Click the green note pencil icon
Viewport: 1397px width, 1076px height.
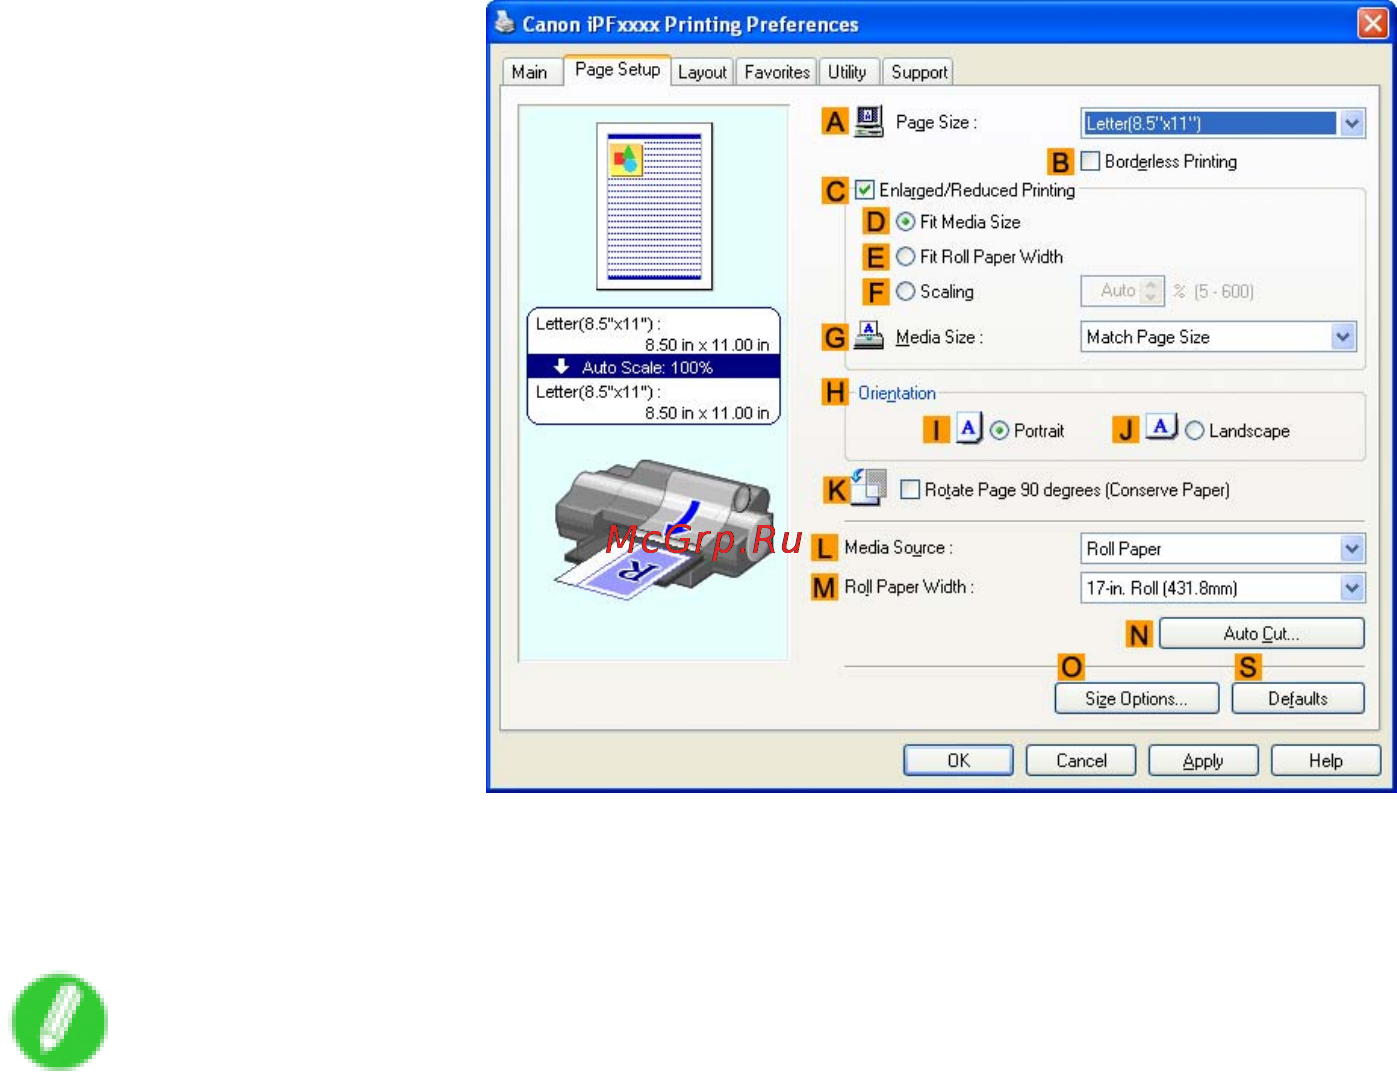pos(58,1021)
